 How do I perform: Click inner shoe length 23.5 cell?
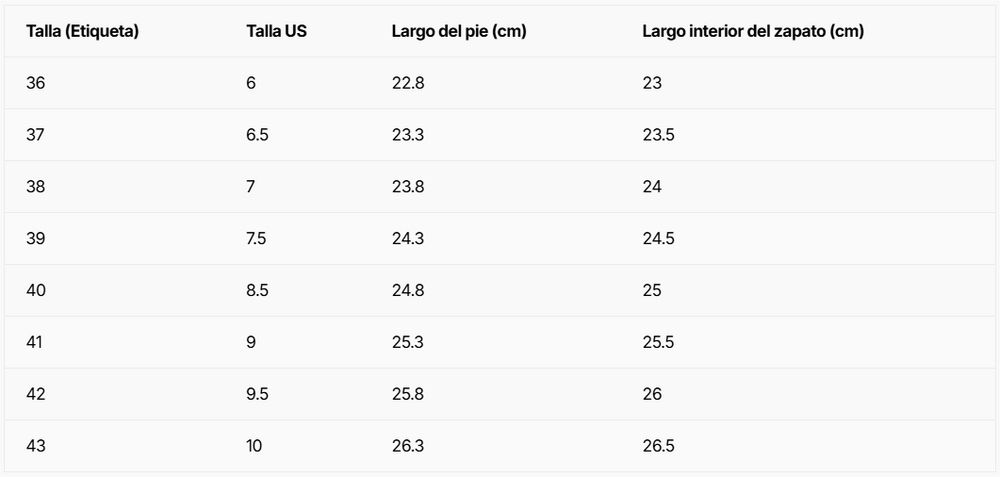[658, 135]
